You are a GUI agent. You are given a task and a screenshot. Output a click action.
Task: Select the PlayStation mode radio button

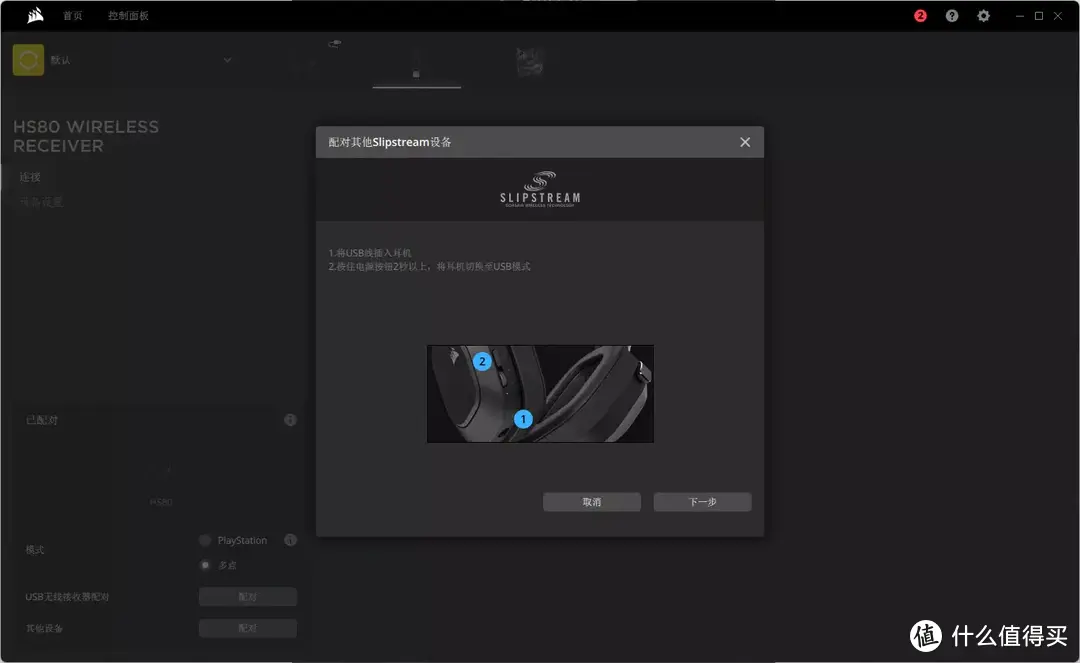point(205,540)
